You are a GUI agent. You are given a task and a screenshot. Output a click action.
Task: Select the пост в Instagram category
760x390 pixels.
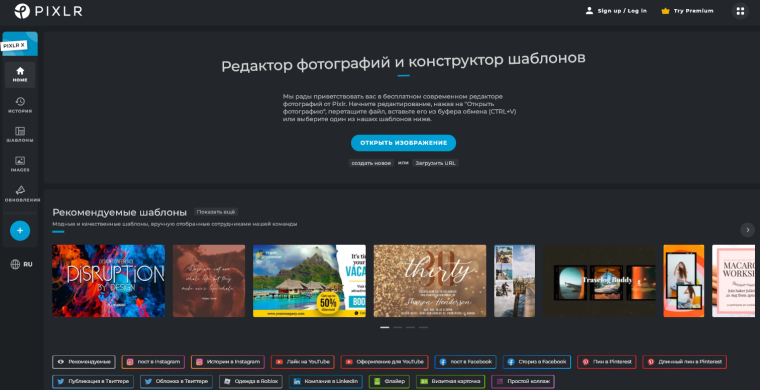153,362
